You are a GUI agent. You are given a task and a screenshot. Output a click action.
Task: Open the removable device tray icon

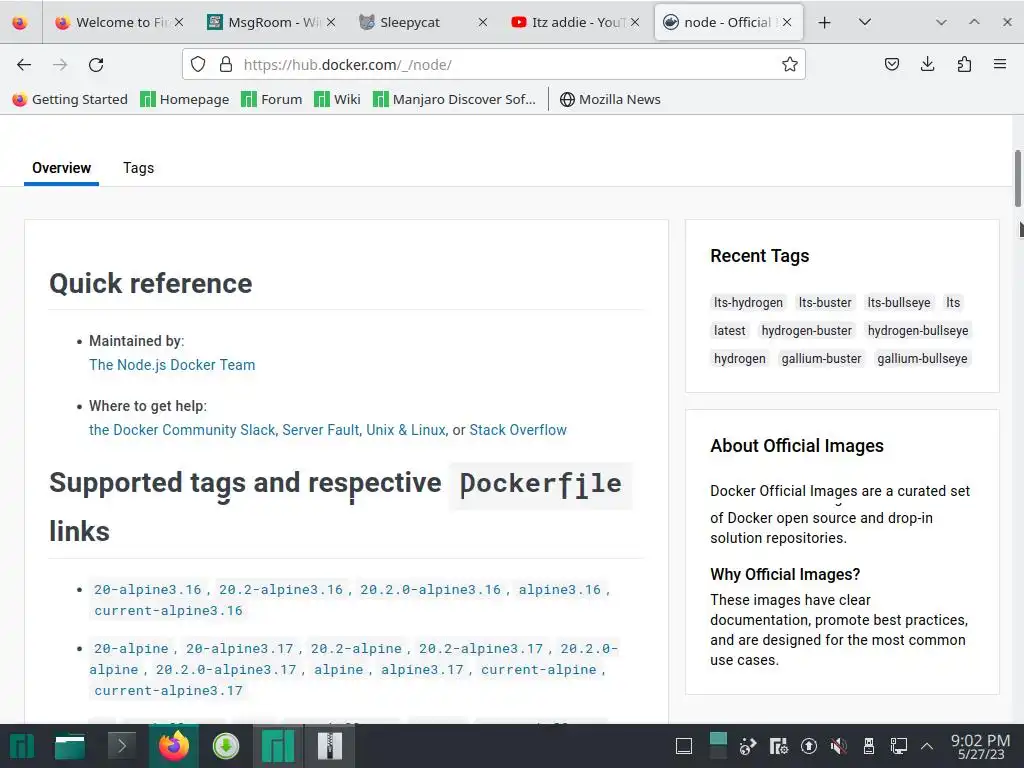(x=869, y=746)
